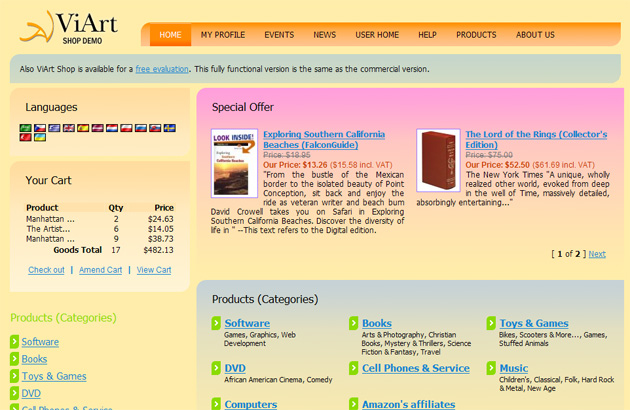Viewport: 630px width, 410px height.
Task: Click green arrow beside sidebar Toys & Games
Action: [14, 376]
